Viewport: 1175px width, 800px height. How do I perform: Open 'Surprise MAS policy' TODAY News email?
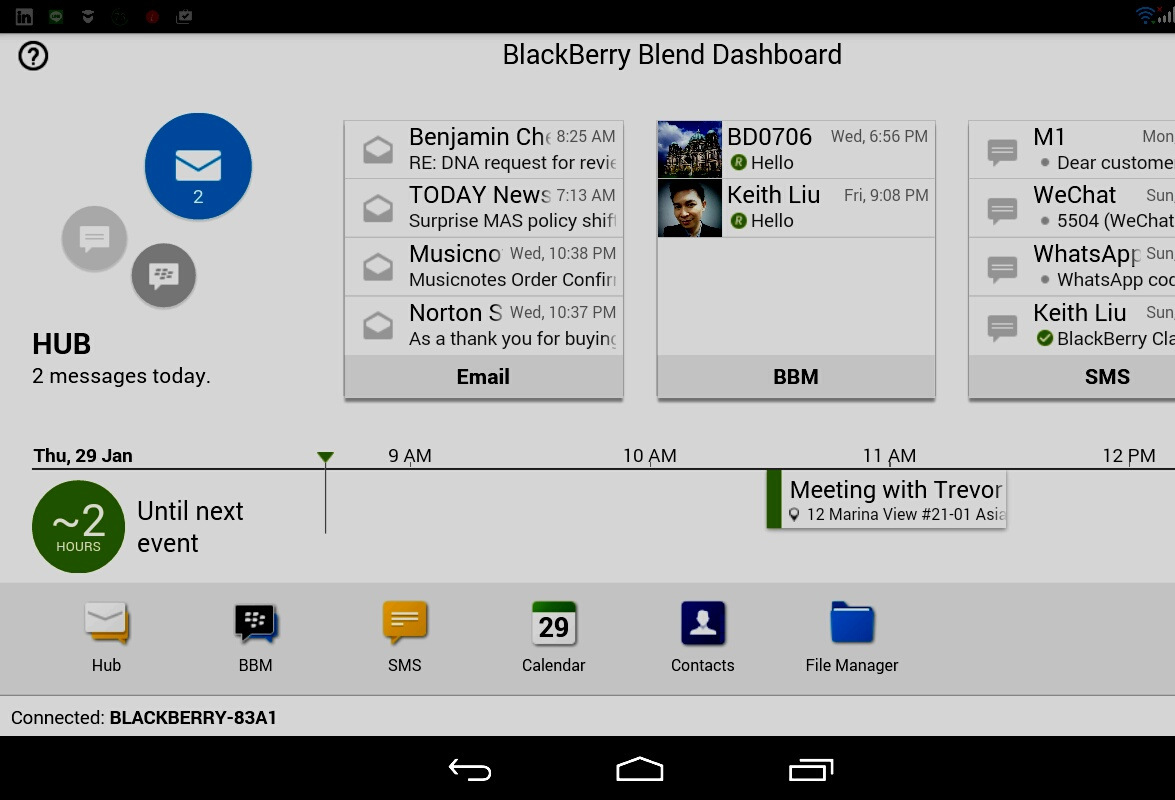pos(483,207)
